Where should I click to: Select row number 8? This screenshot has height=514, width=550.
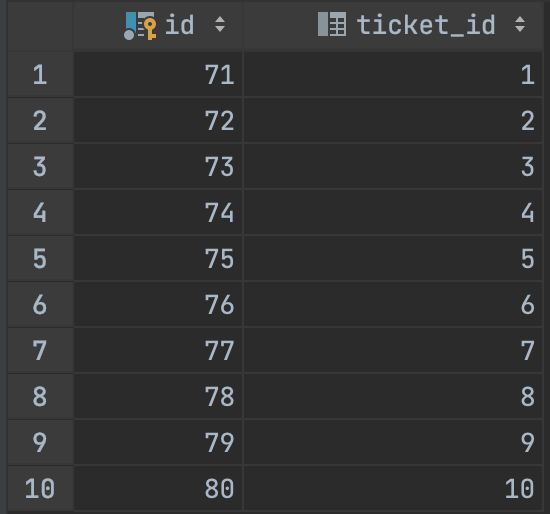click(40, 396)
